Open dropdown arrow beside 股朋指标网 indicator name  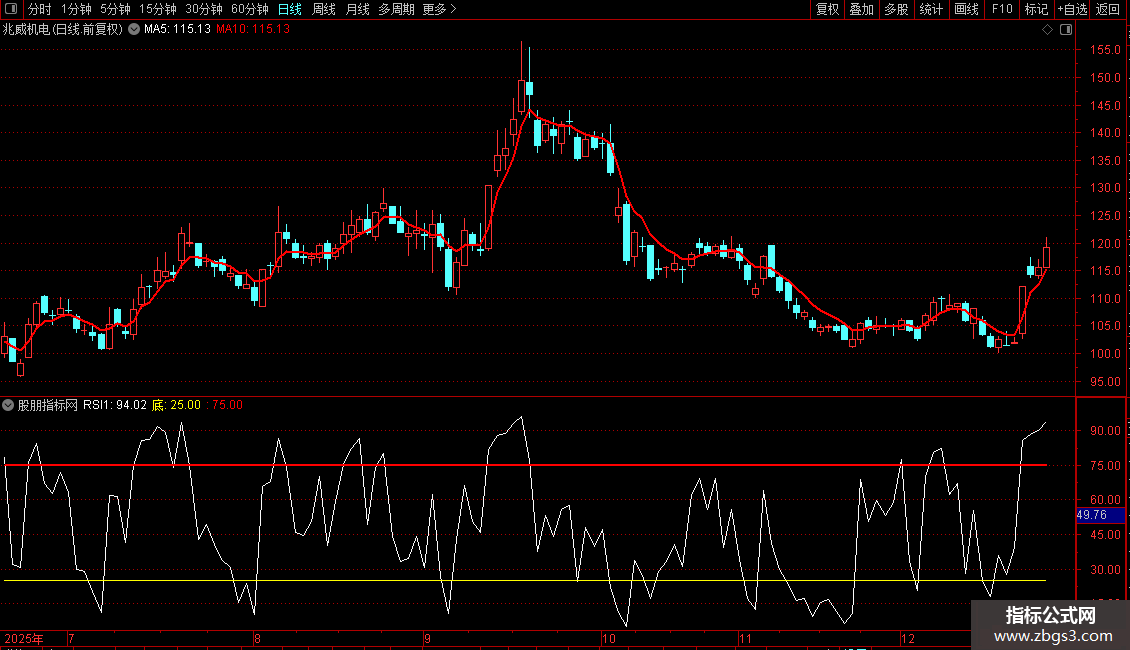pos(8,405)
